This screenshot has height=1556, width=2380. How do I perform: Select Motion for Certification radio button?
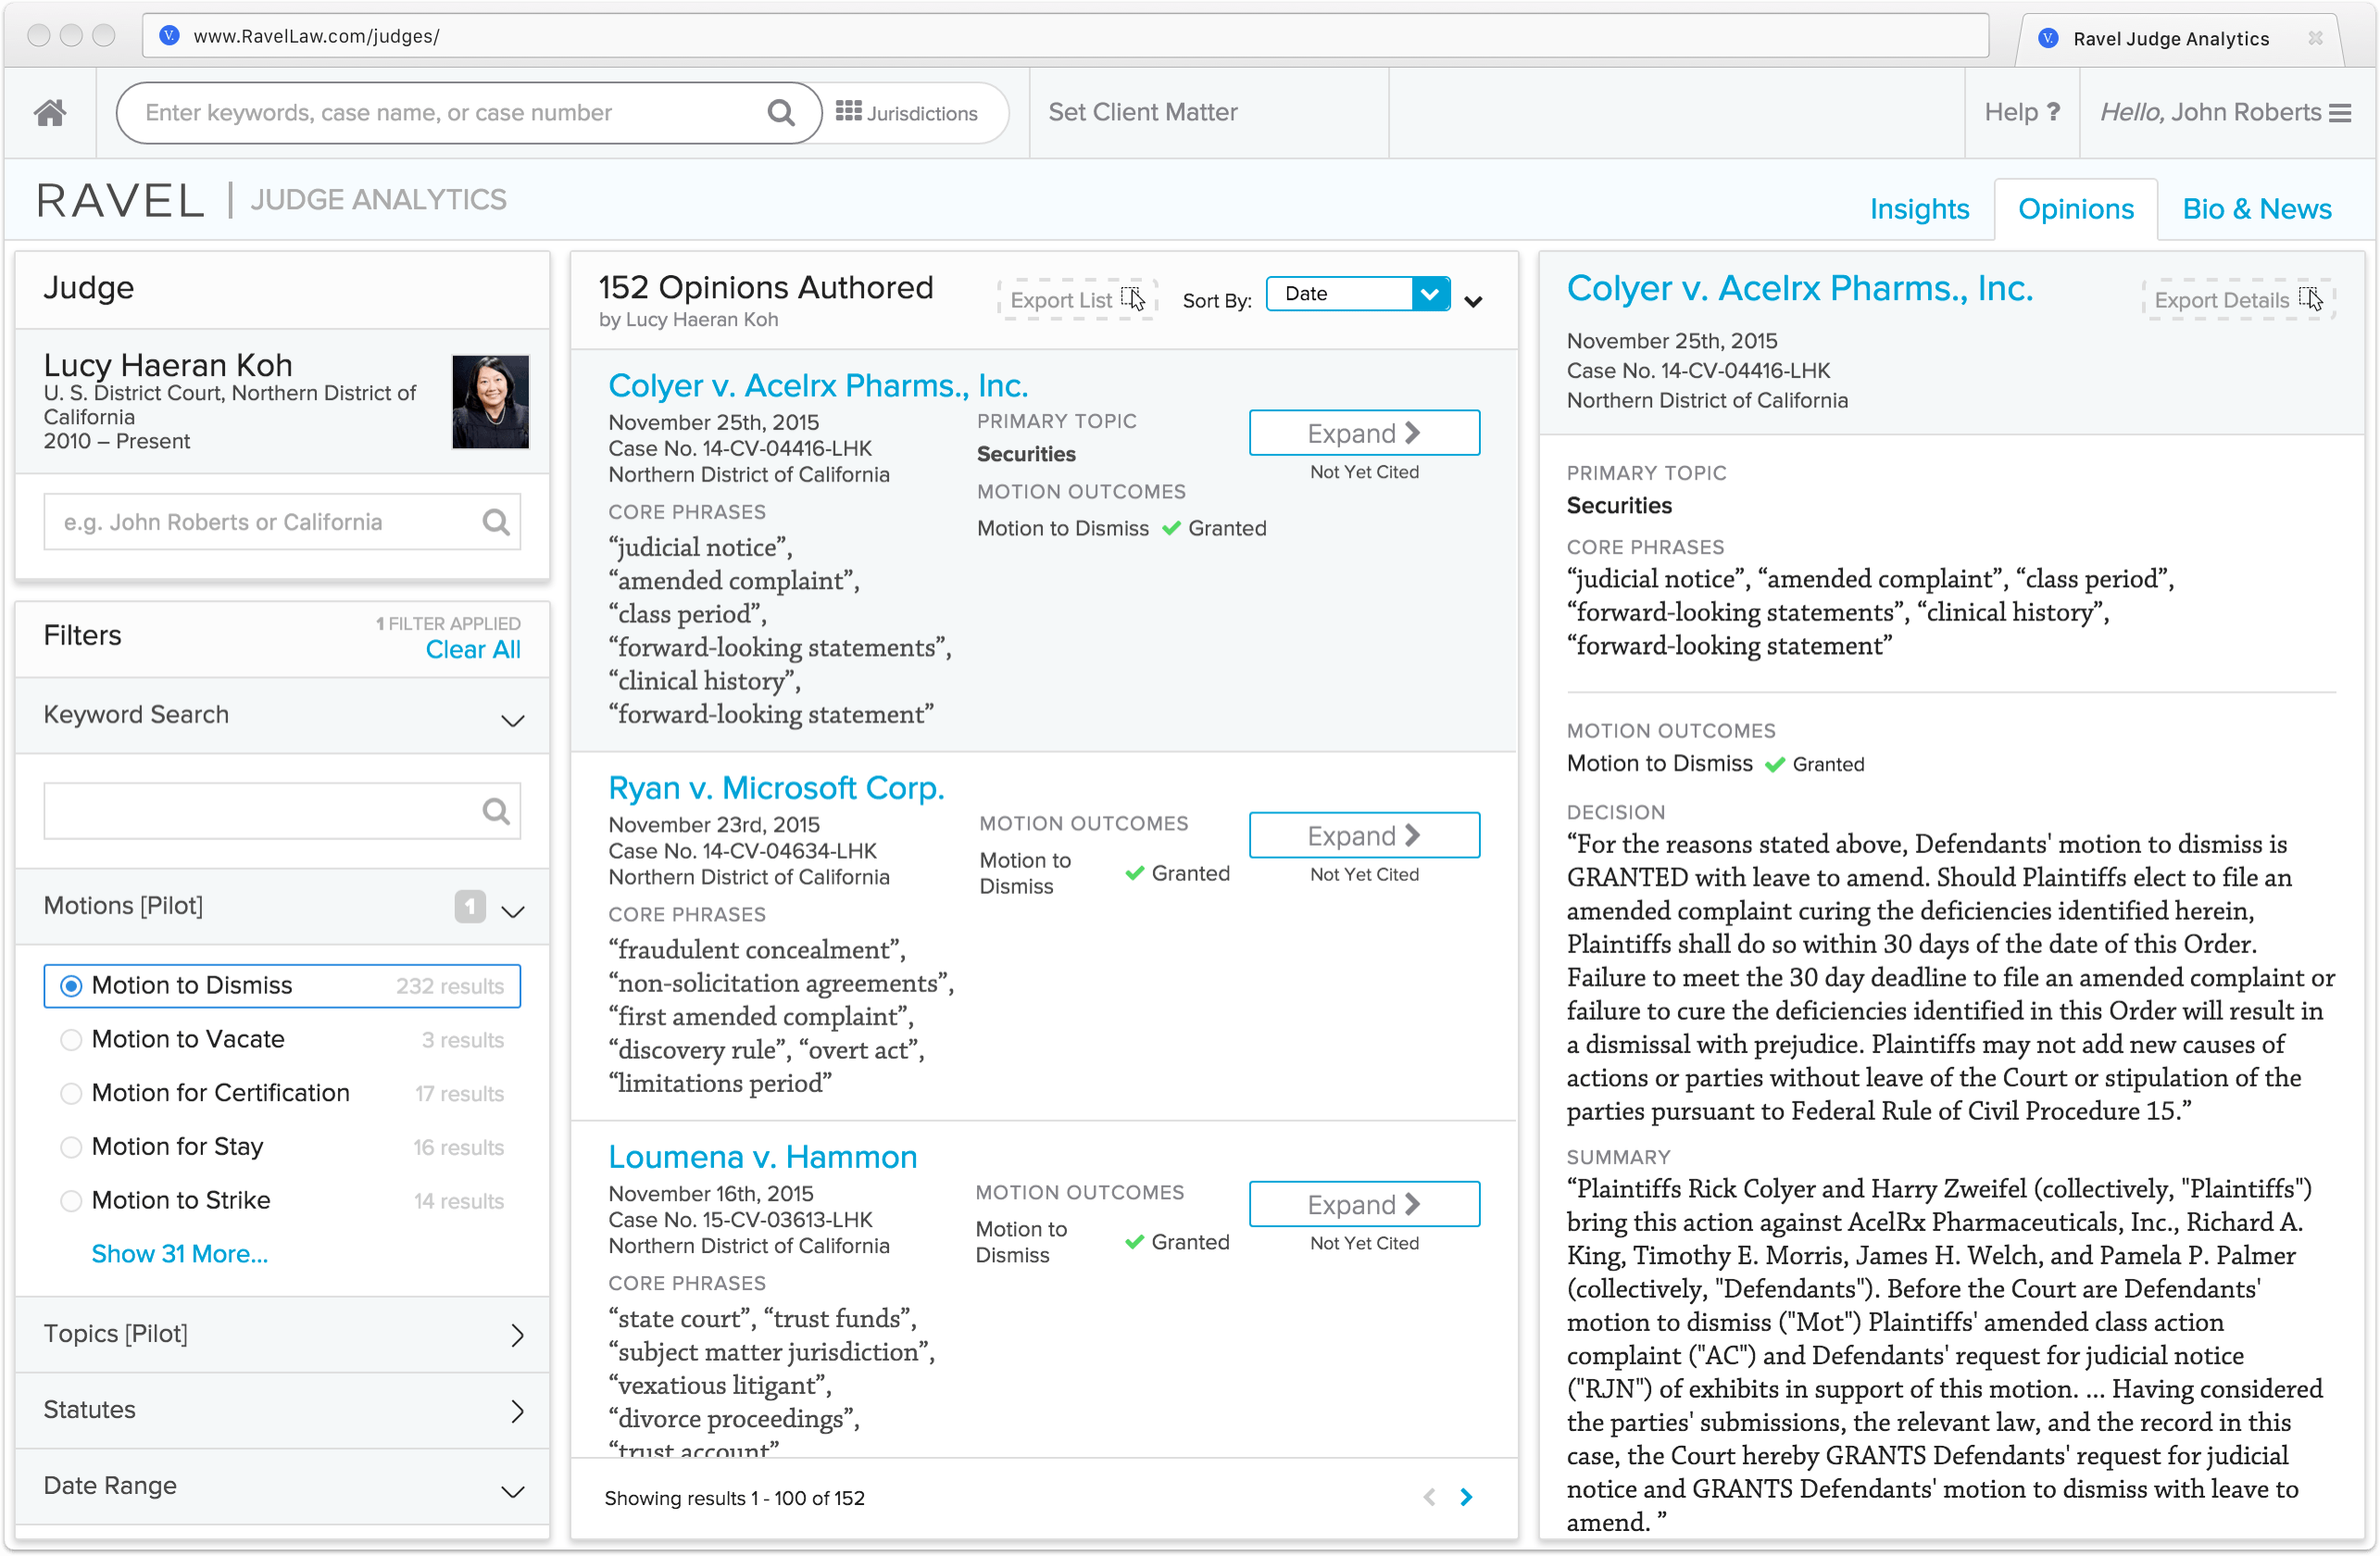70,1094
